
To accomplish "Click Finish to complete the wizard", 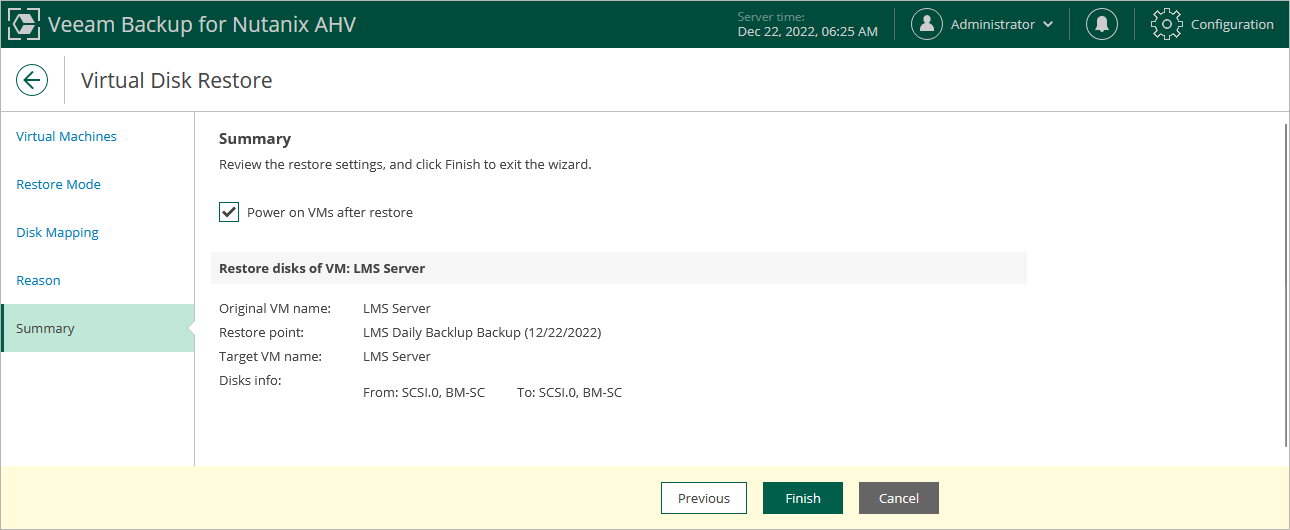I will [803, 498].
